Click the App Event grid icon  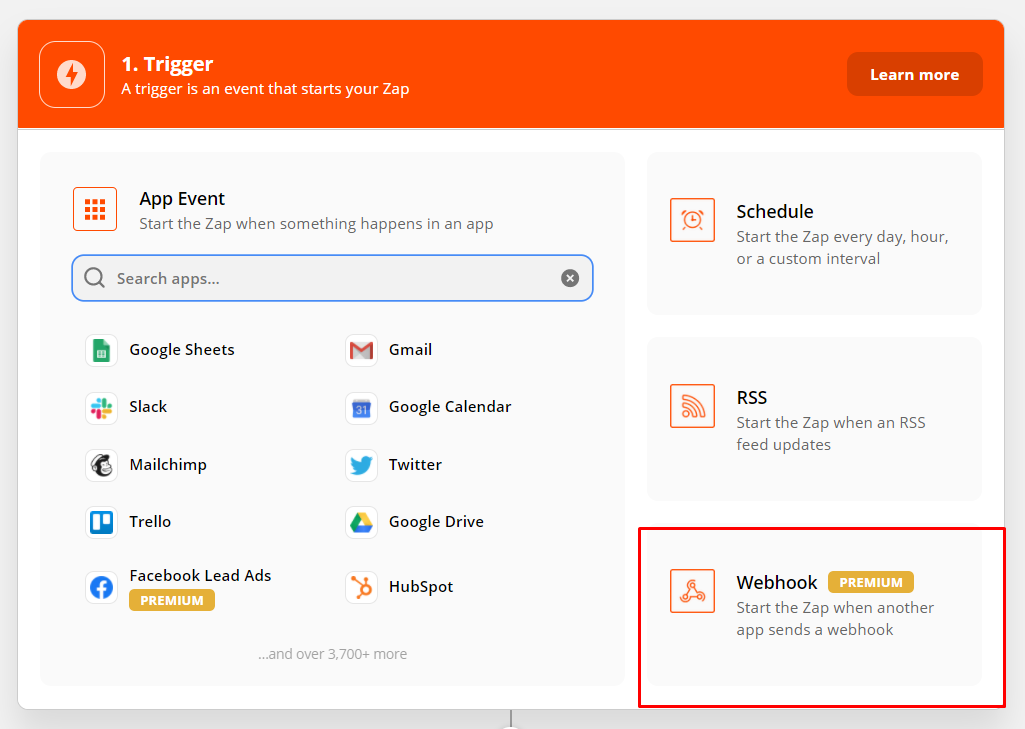pyautogui.click(x=95, y=209)
